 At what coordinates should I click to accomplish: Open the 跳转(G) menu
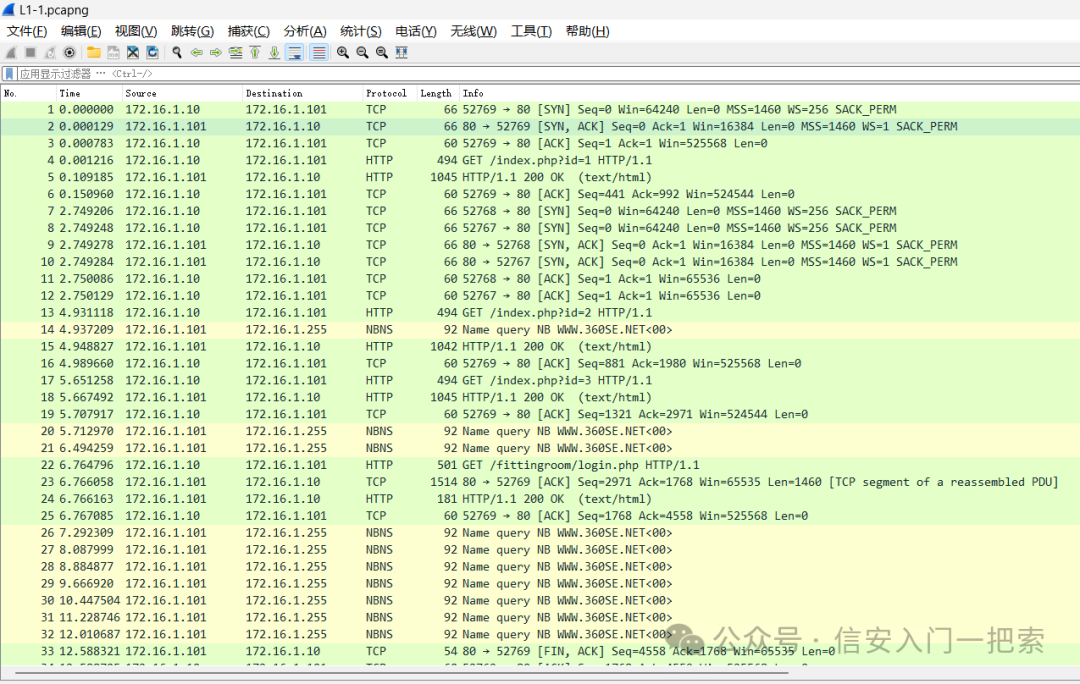pyautogui.click(x=192, y=31)
